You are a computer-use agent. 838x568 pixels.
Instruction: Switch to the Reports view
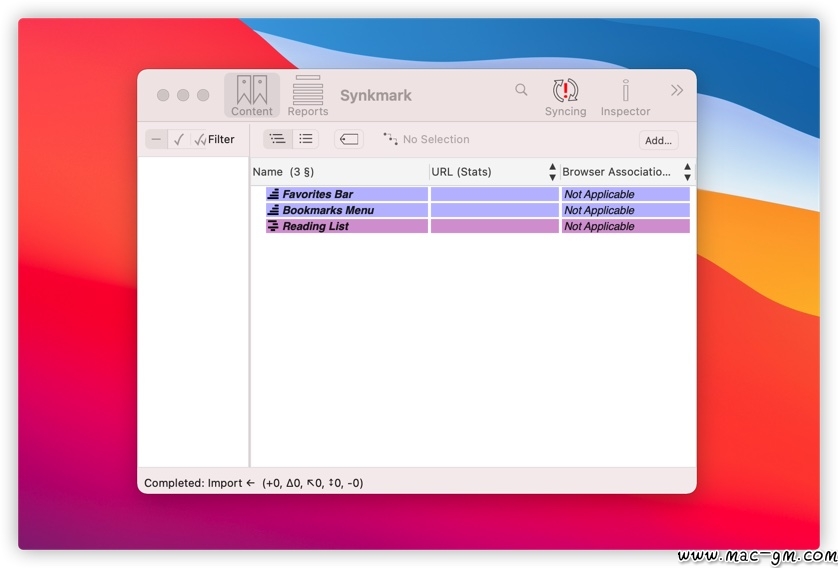[308, 96]
